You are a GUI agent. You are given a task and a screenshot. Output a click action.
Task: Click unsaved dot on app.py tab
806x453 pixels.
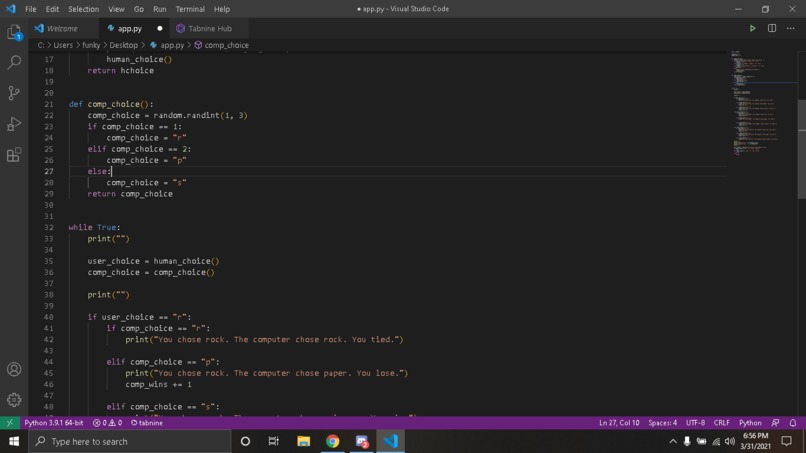click(159, 28)
